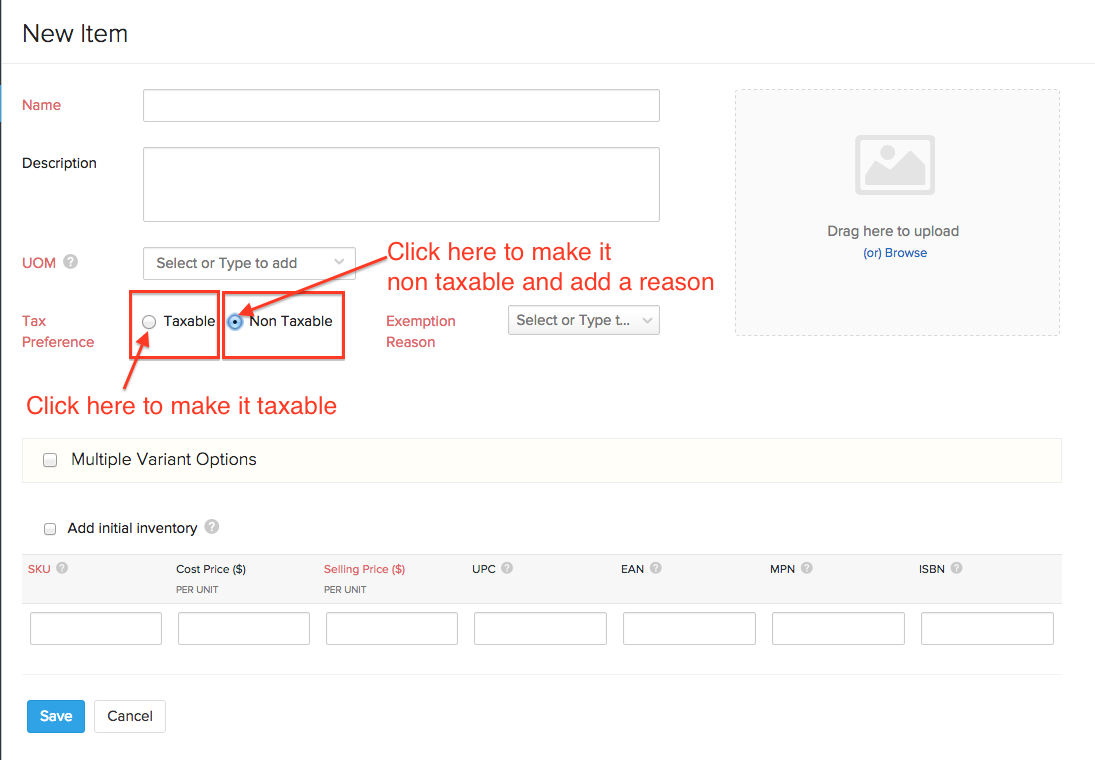Check the Add initial inventory checkbox

coord(50,529)
